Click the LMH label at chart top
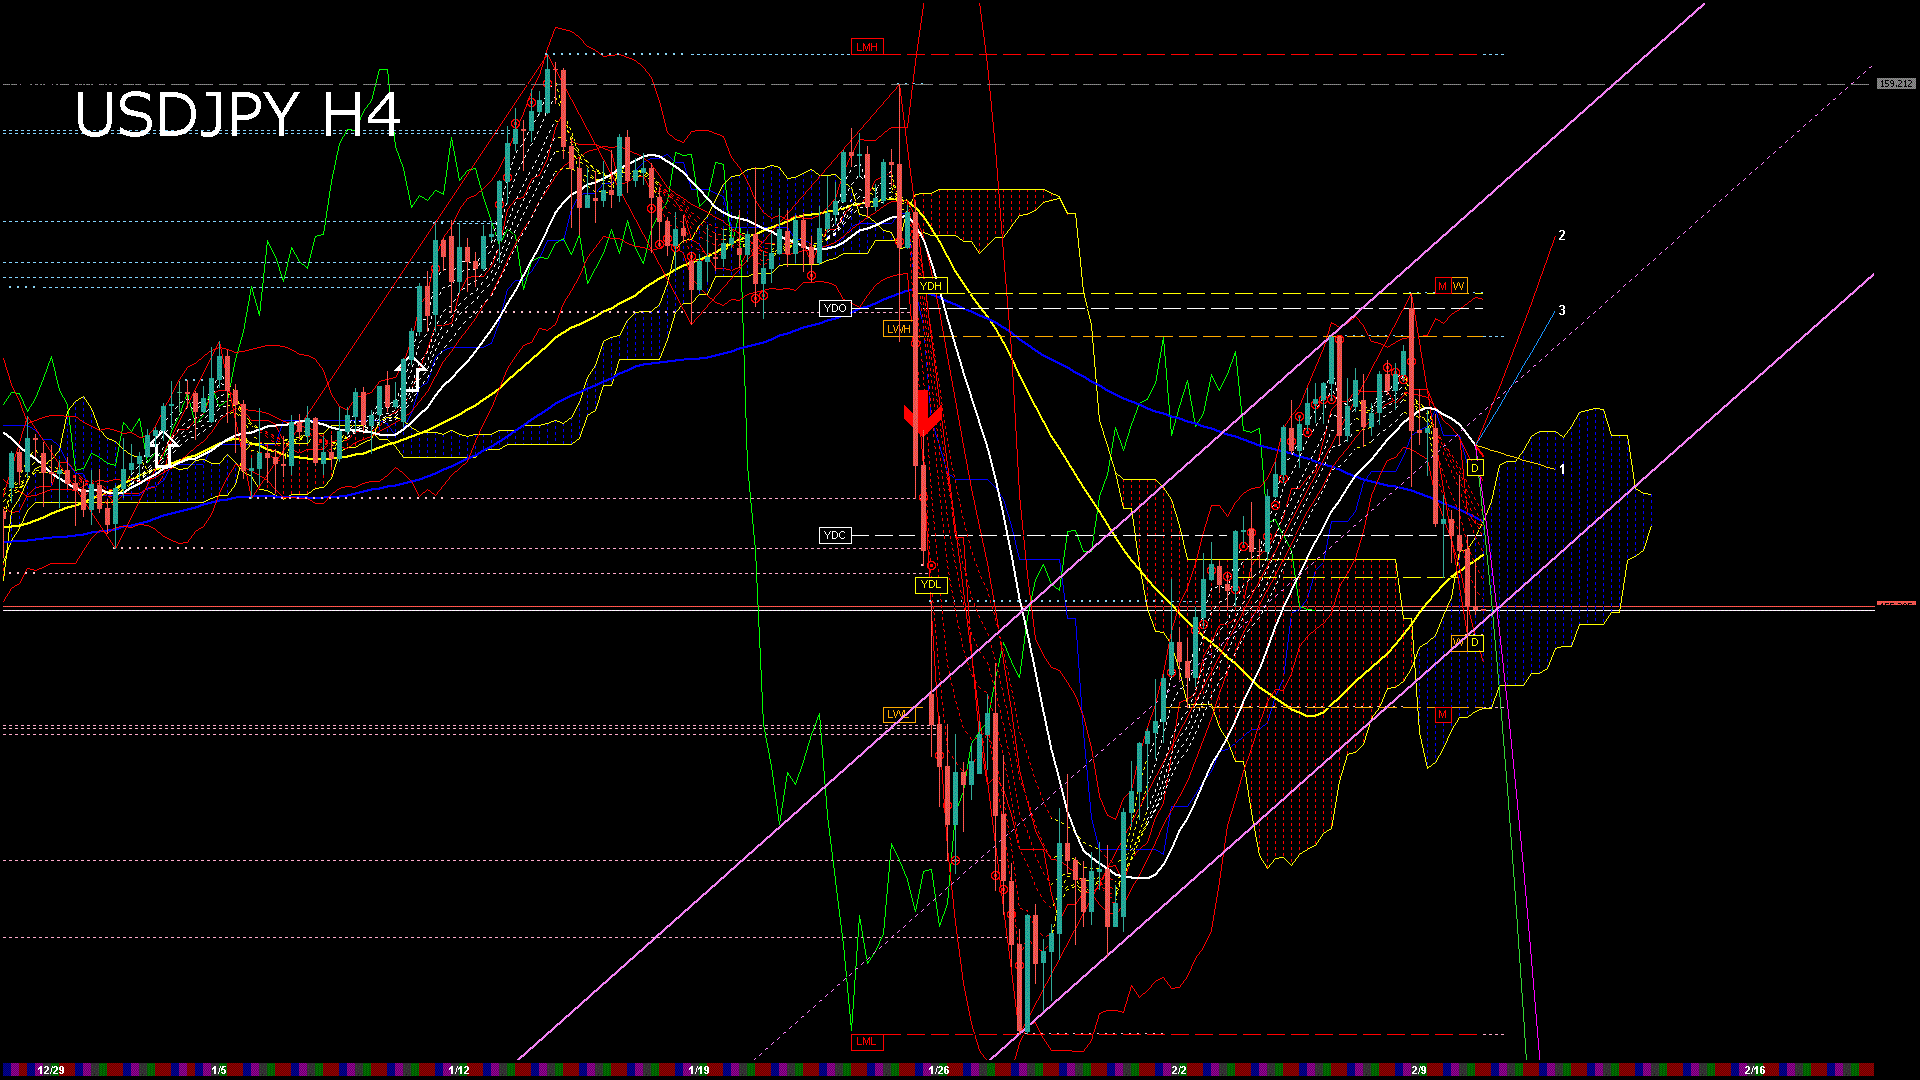Image resolution: width=1920 pixels, height=1080 pixels. [866, 47]
